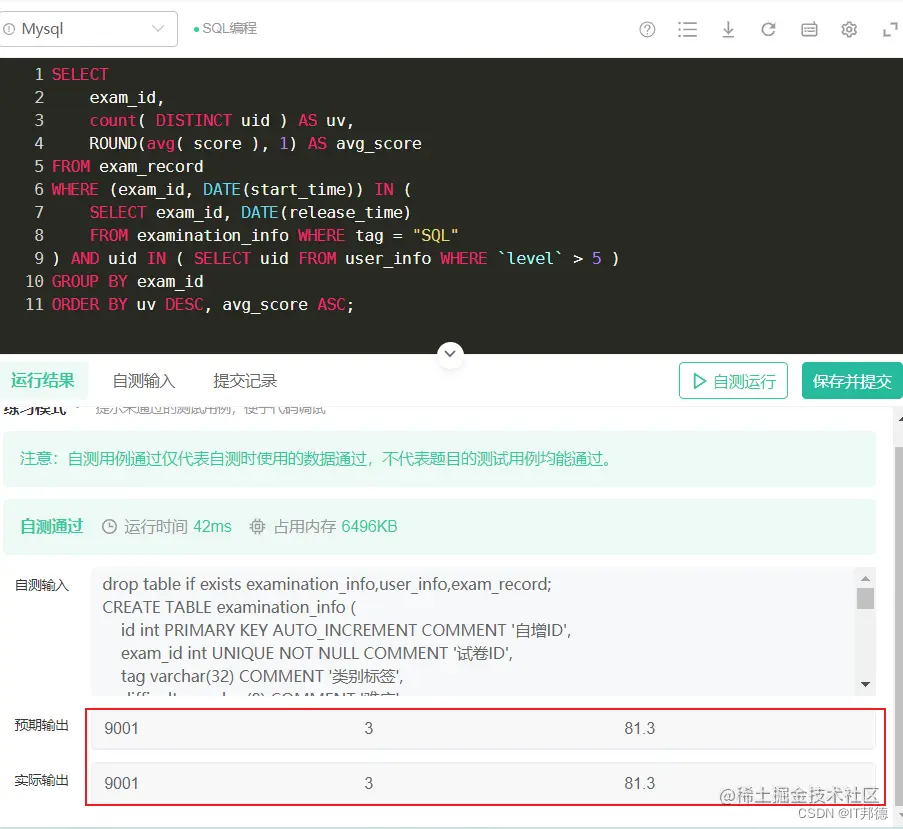Switch to the 运行结果 tab
The height and width of the screenshot is (829, 903).
click(x=43, y=381)
